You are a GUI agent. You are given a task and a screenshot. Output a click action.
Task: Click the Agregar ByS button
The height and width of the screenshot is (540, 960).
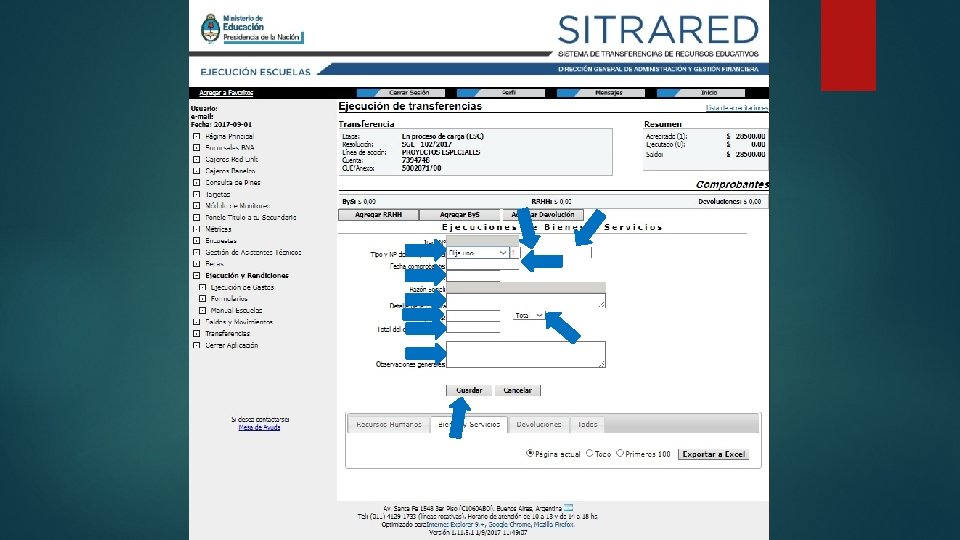click(459, 215)
